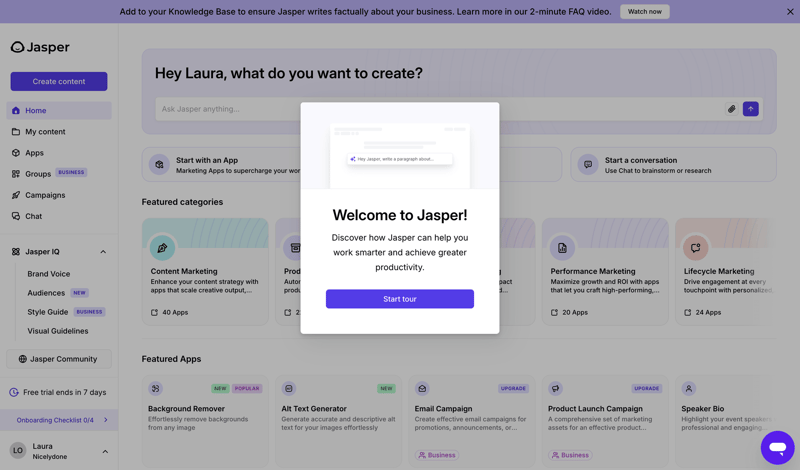Open the Lifecycle Marketing category card
The width and height of the screenshot is (800, 470).
726,271
